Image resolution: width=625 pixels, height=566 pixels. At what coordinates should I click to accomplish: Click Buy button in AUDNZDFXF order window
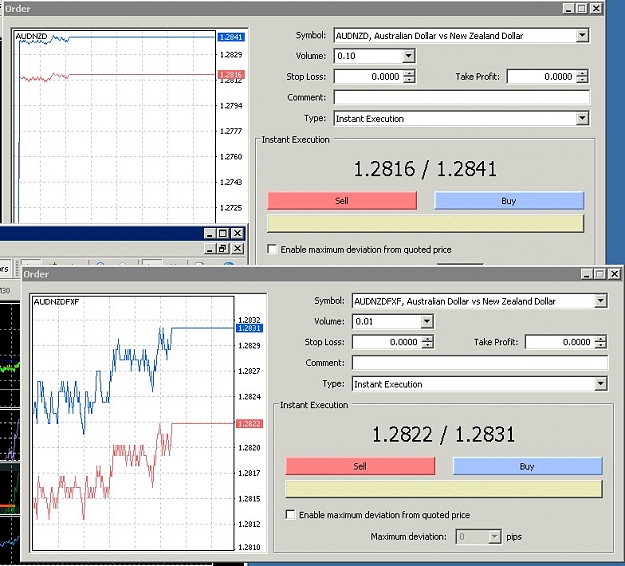527,466
